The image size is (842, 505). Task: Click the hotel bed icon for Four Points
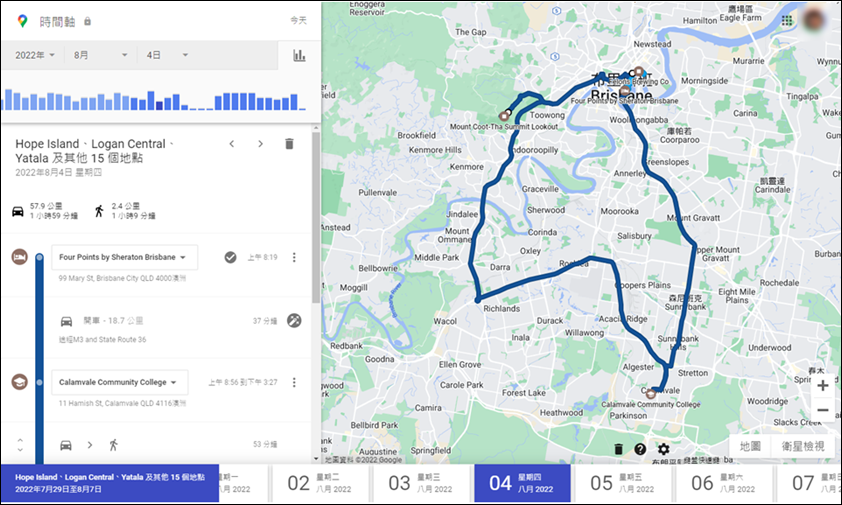point(20,257)
